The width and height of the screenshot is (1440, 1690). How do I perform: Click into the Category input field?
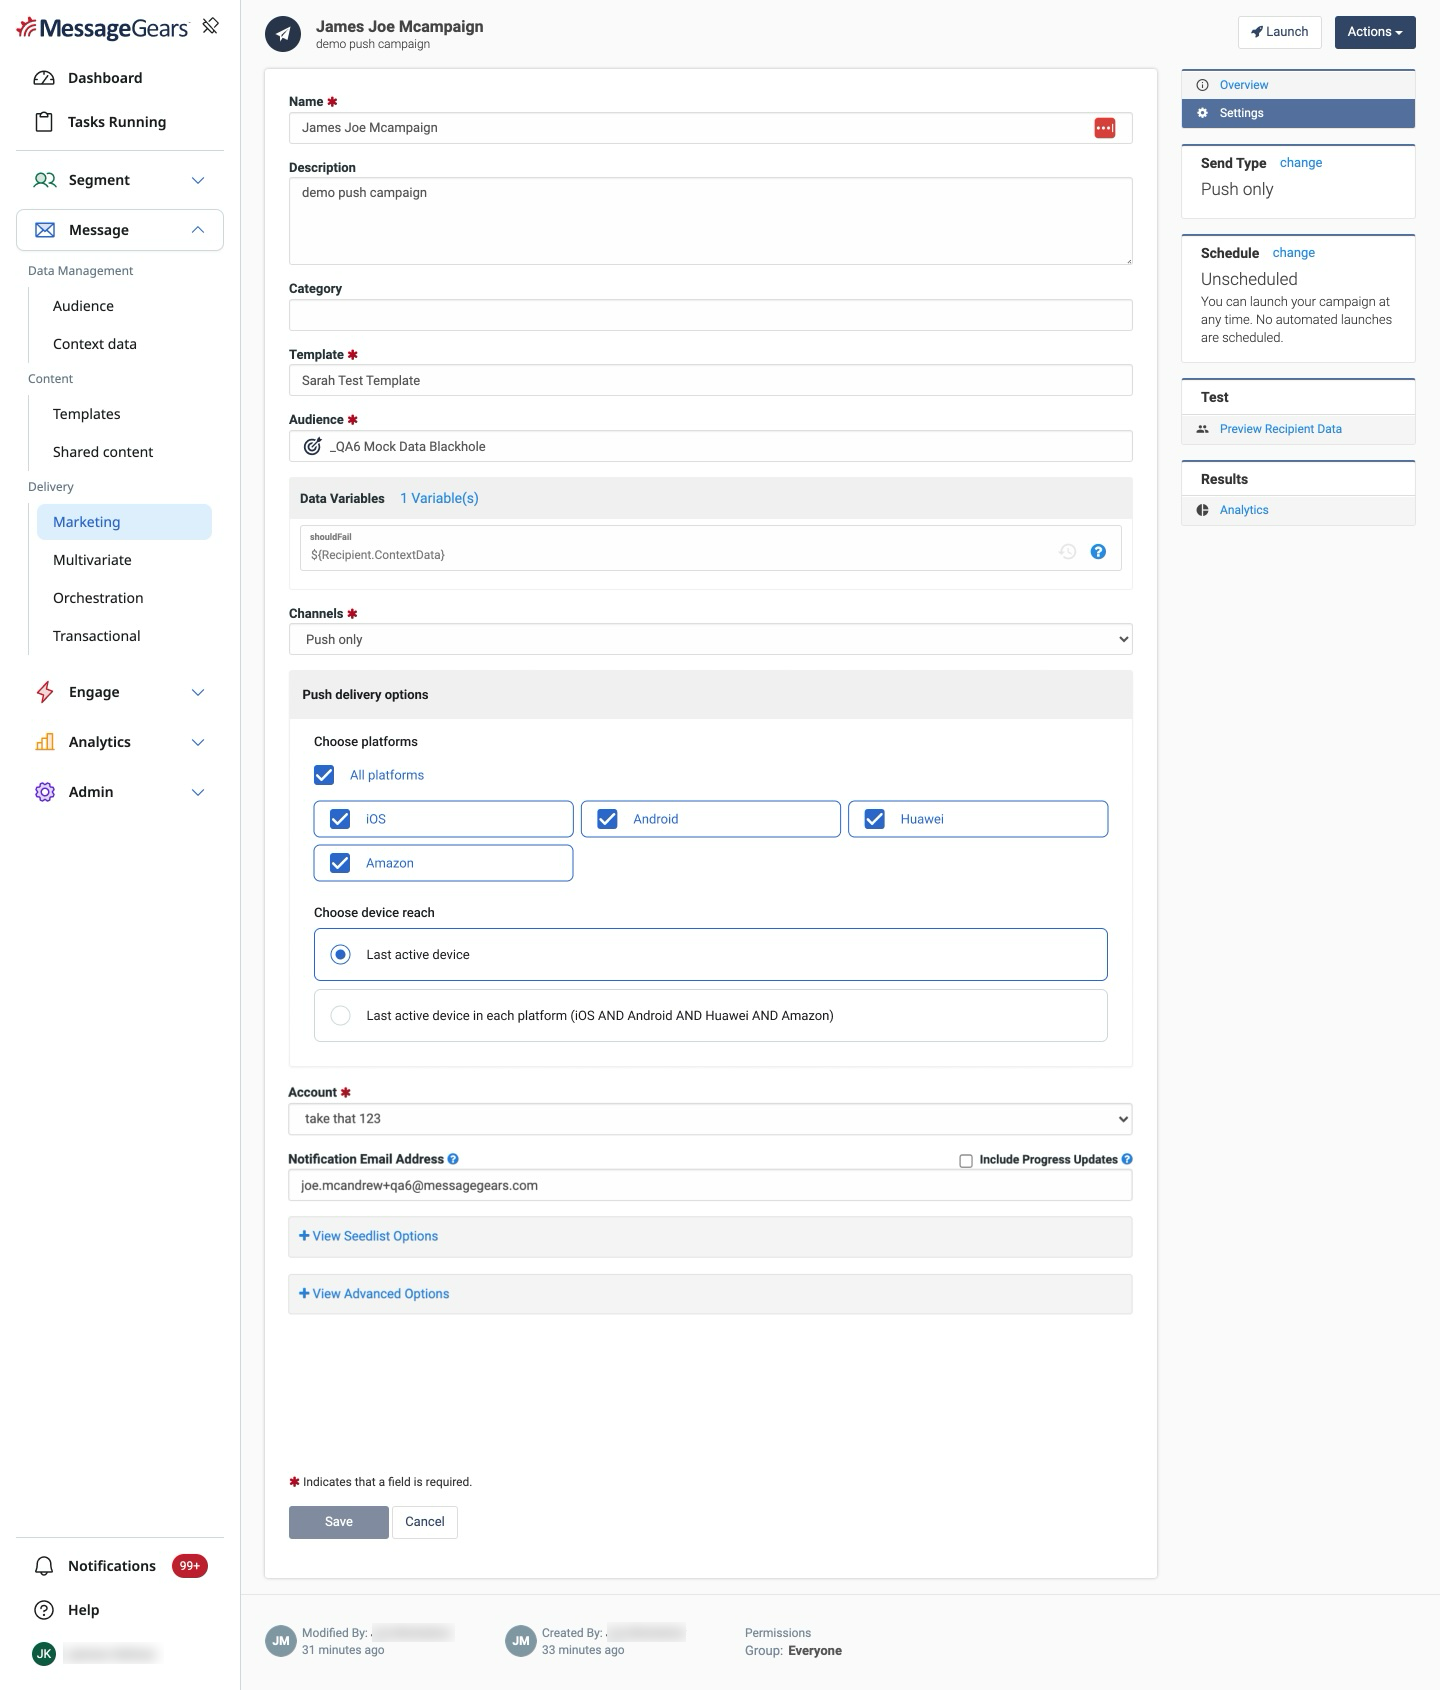click(x=710, y=315)
